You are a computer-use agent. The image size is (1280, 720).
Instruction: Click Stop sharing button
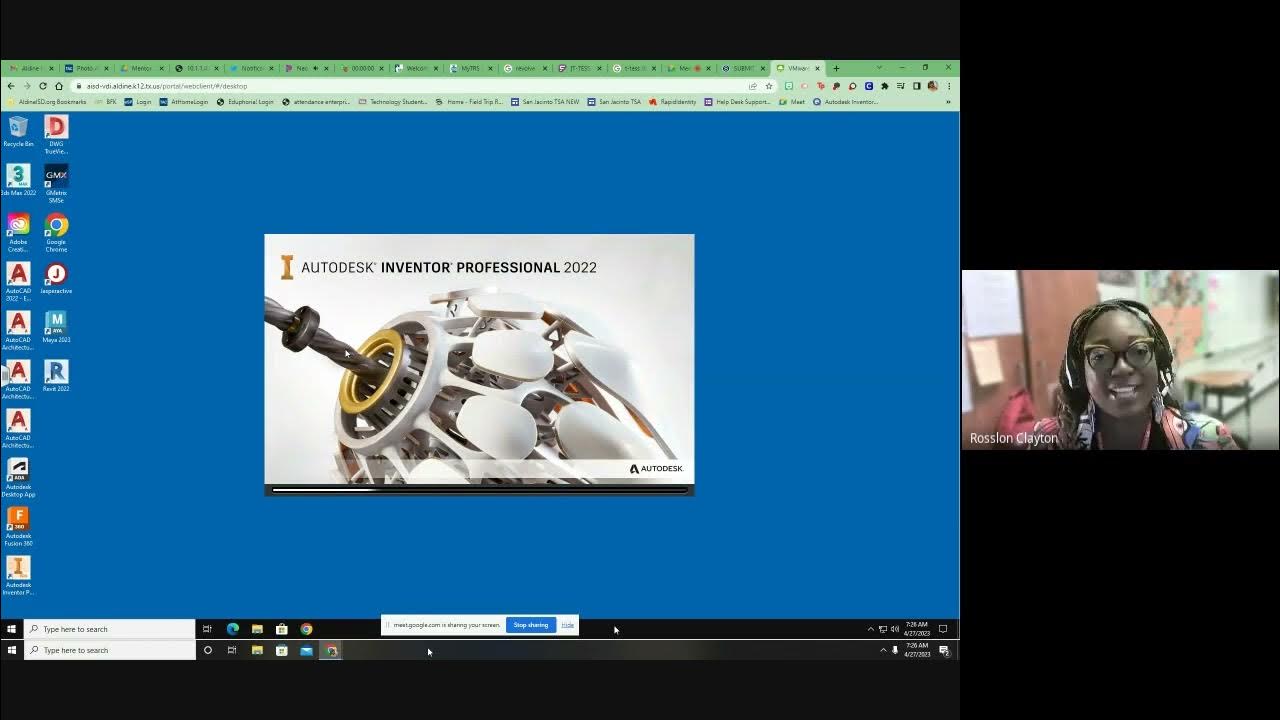click(x=530, y=625)
